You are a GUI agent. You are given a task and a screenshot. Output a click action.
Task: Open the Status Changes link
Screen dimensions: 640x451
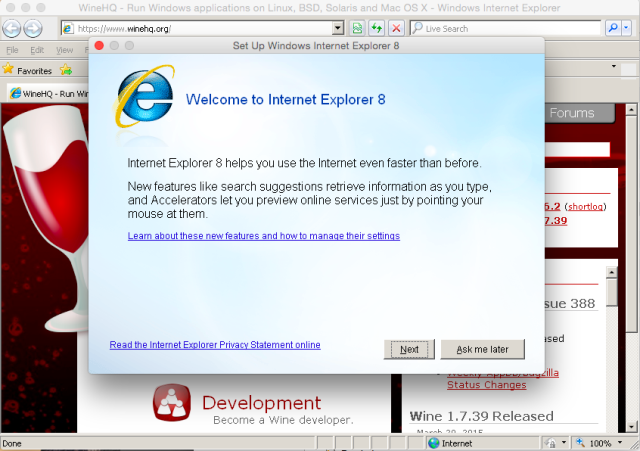tap(487, 385)
